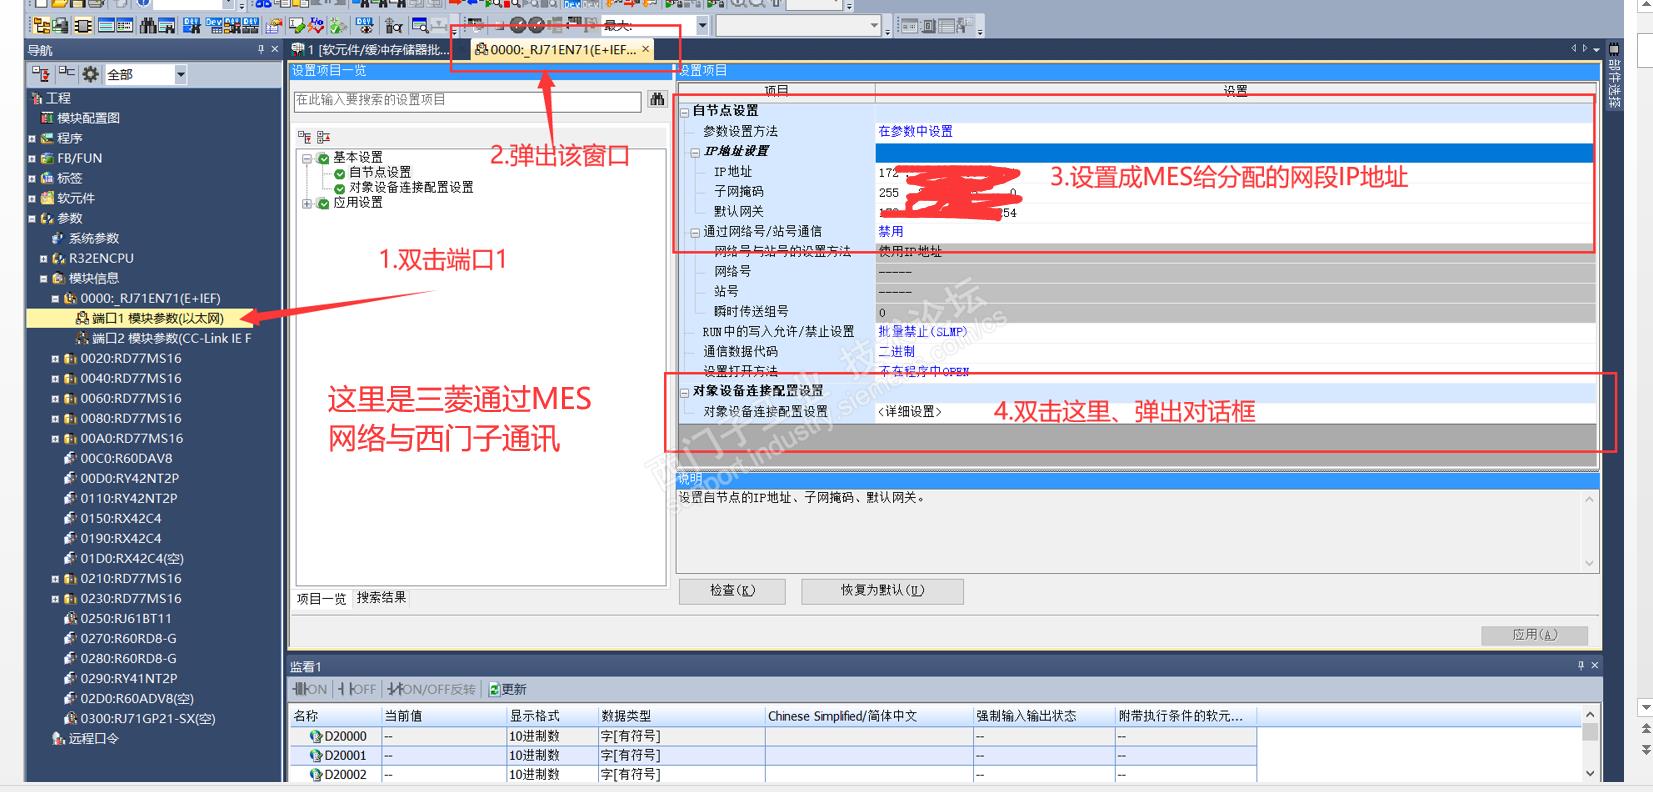
Task: Select 端口2 模块参数(CC-Link IE F tree node
Action: click(x=163, y=338)
